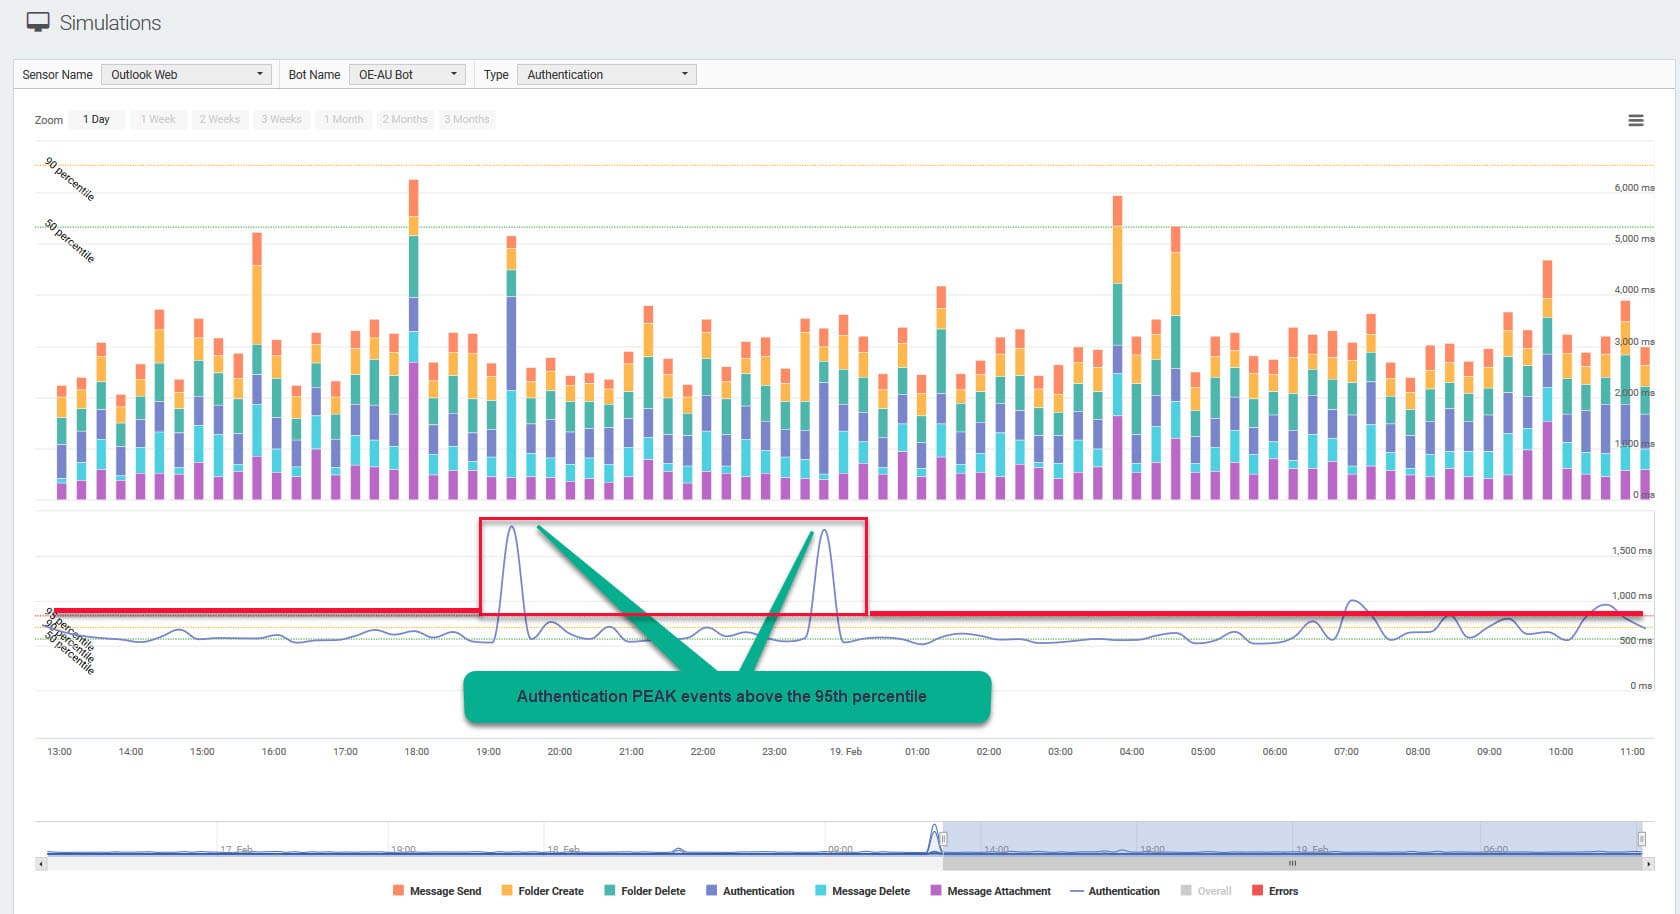Toggle Message Delete legend entry
The image size is (1680, 914).
[x=870, y=891]
